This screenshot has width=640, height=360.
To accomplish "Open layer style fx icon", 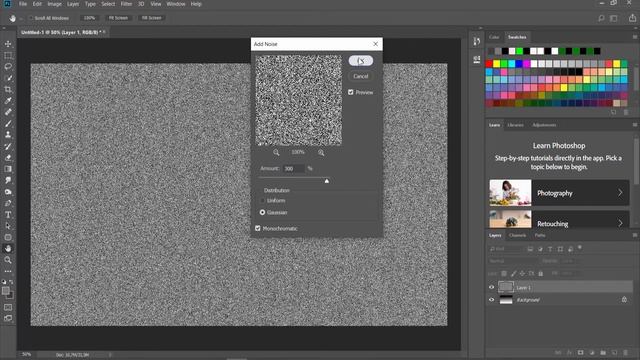I will click(569, 352).
